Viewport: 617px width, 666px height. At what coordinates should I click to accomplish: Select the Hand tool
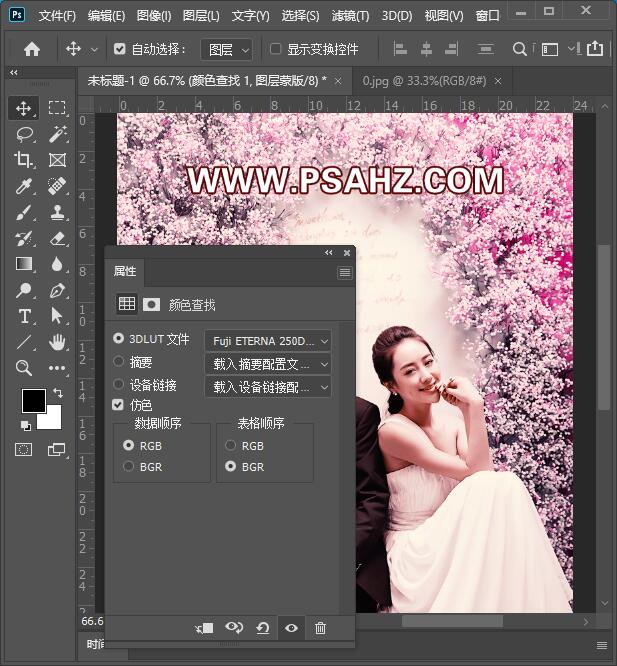(x=57, y=342)
